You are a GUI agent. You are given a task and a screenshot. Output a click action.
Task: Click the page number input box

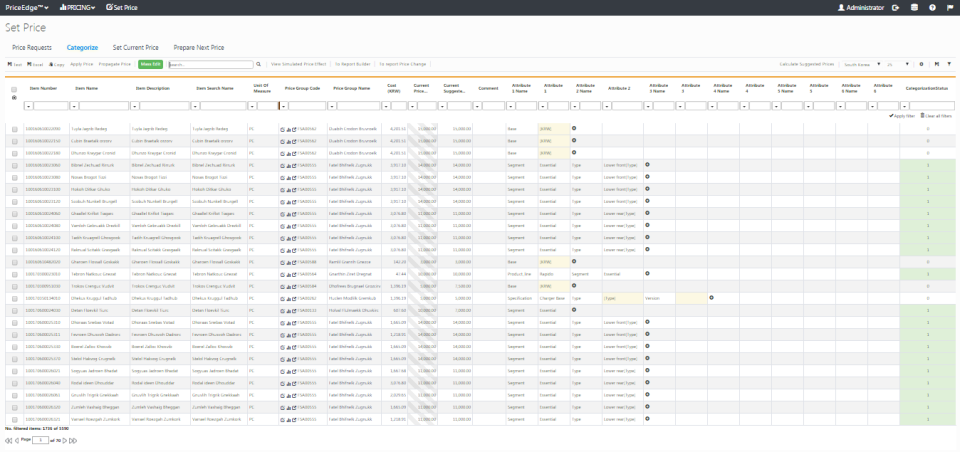coord(40,440)
